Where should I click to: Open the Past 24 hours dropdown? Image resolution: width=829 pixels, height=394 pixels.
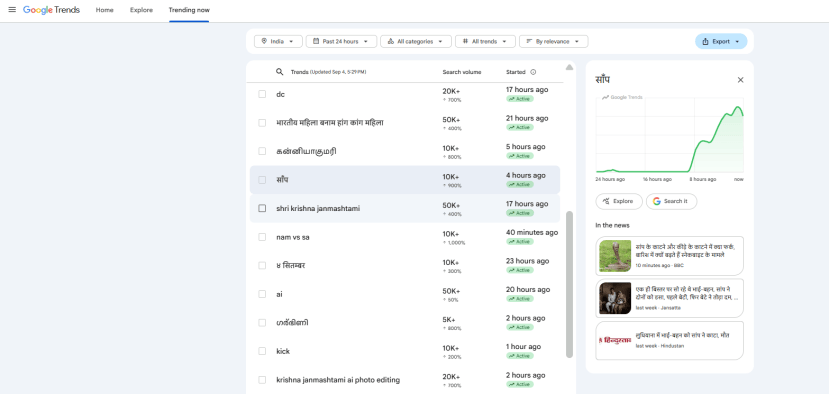341,41
